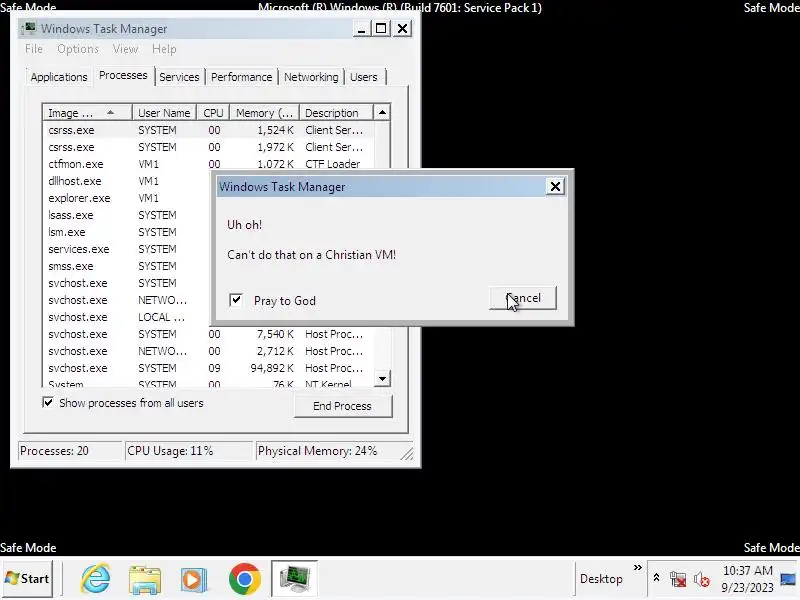The height and width of the screenshot is (600, 800).
Task: Click the Desktop toolbar label
Action: click(x=601, y=579)
